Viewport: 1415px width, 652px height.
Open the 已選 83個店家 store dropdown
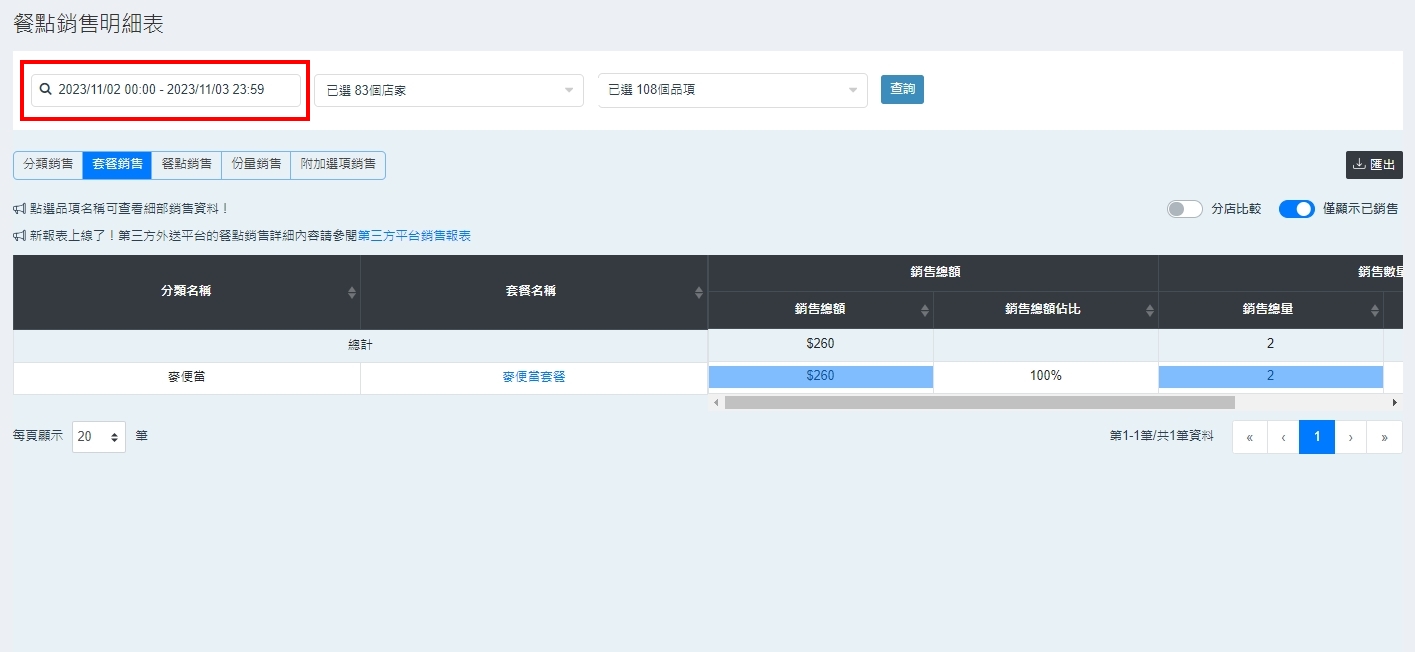tap(448, 90)
